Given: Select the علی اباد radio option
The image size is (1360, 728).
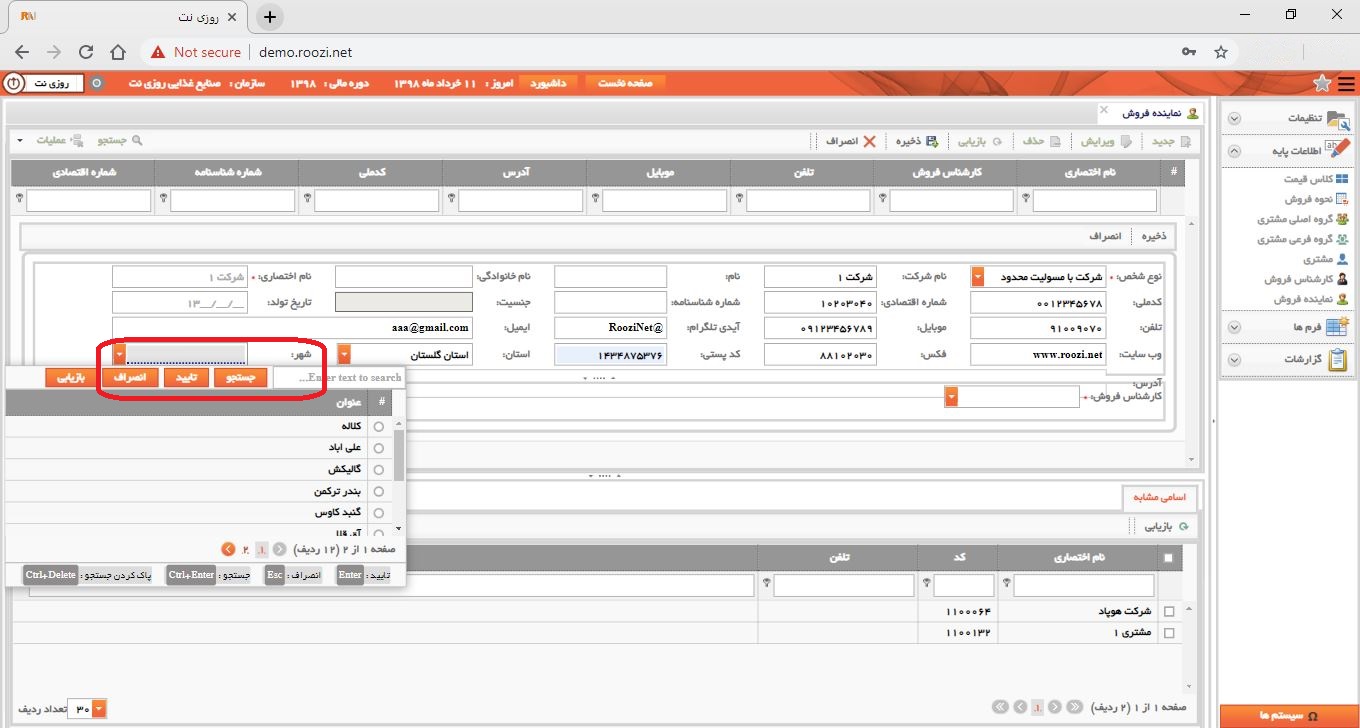Looking at the screenshot, I should [x=378, y=448].
